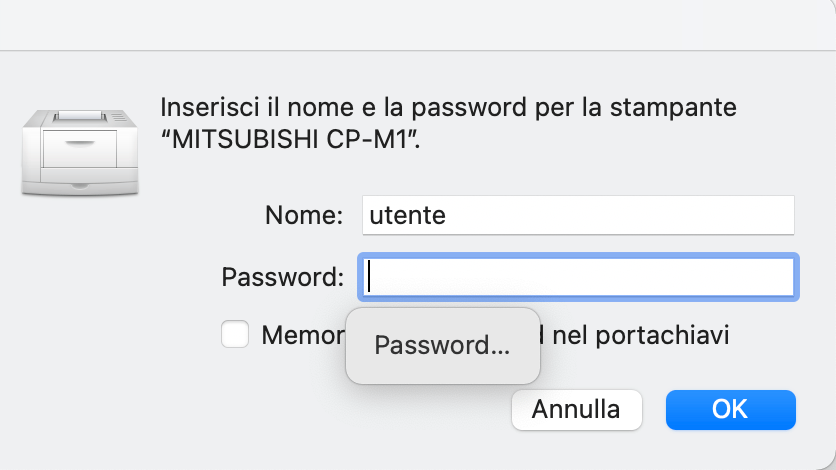The height and width of the screenshot is (470, 836).
Task: Click the dialog's top title bar area
Action: coord(418,22)
